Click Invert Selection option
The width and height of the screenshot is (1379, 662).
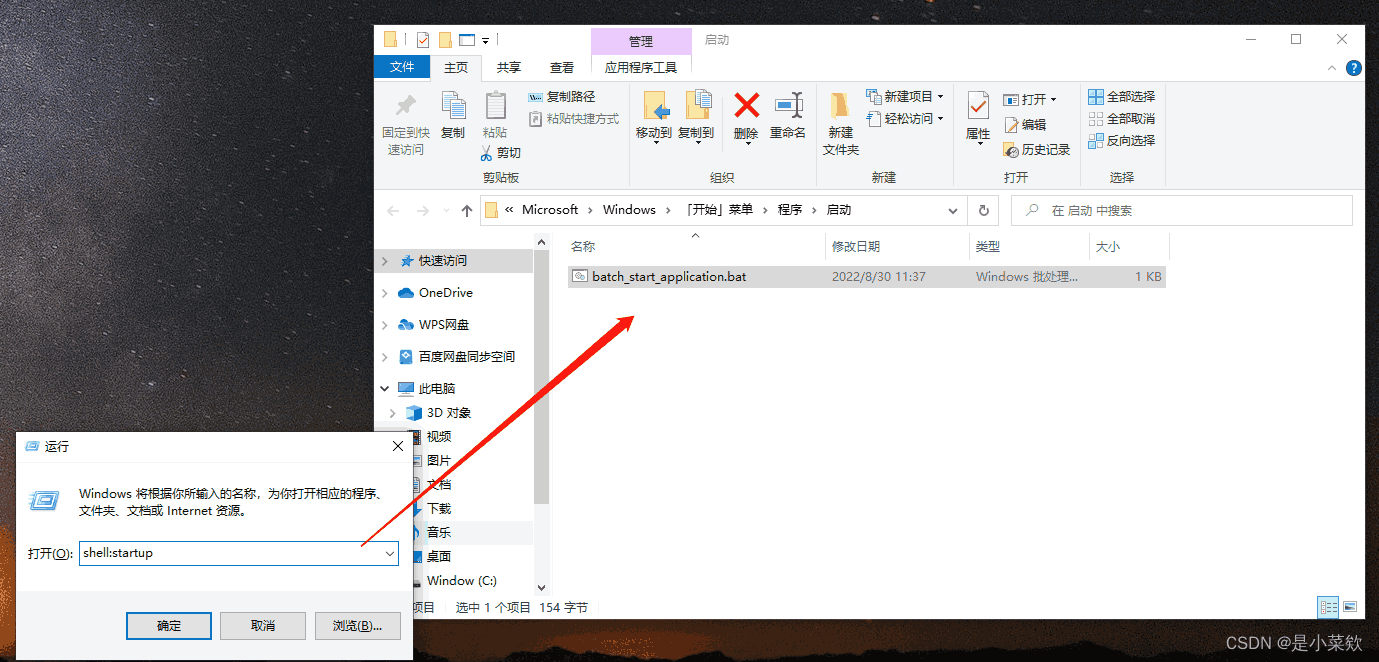click(1121, 141)
